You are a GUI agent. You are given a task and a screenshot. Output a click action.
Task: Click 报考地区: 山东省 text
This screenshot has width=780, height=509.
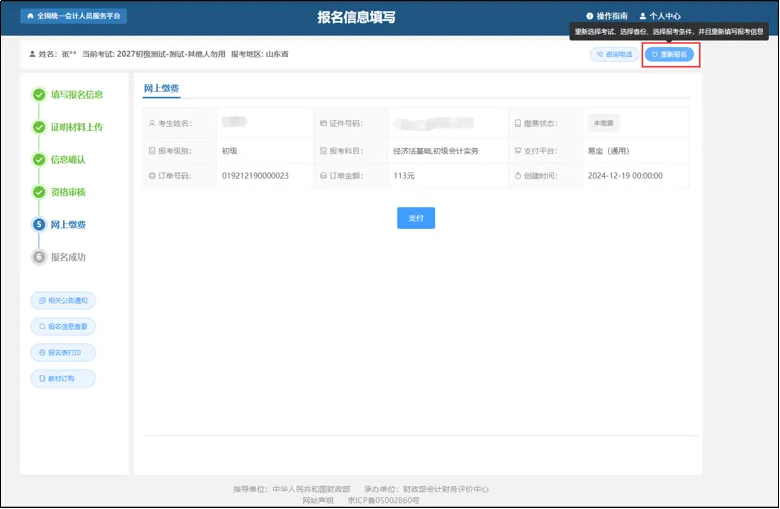tap(260, 54)
